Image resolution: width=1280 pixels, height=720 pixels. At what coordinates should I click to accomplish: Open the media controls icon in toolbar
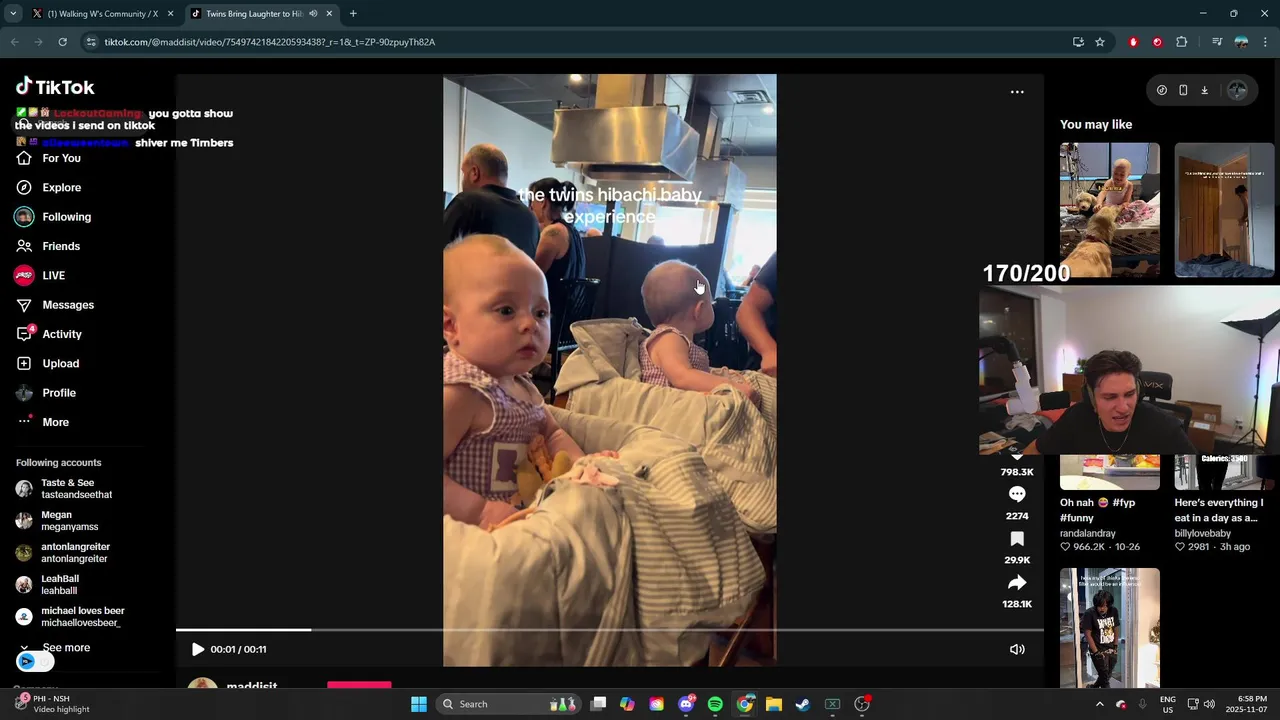pyautogui.click(x=1217, y=42)
